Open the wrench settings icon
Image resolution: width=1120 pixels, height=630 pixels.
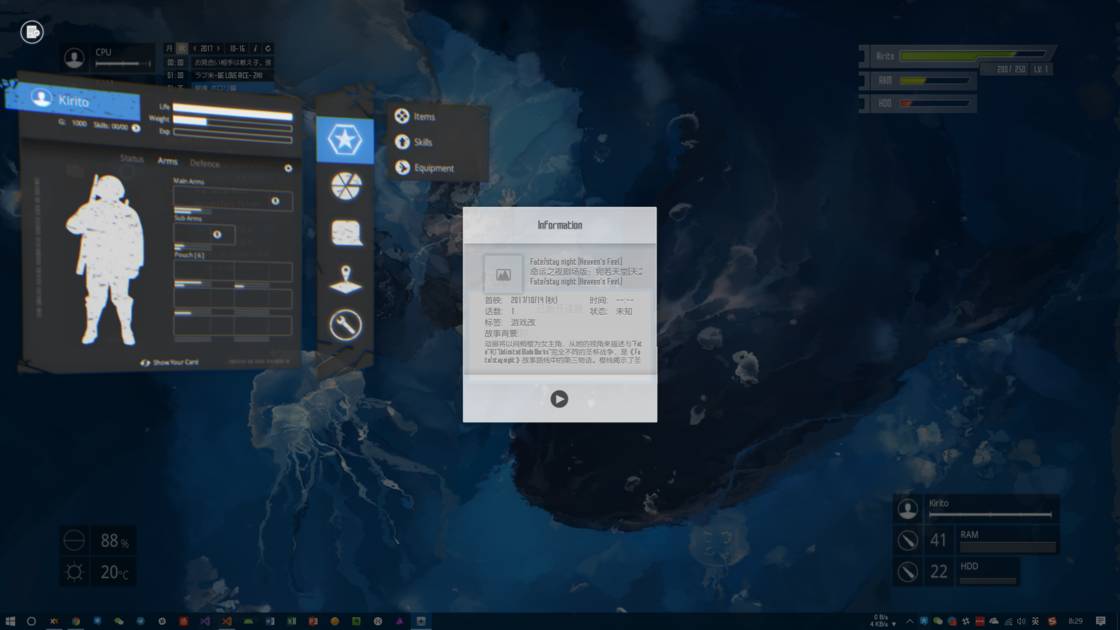pyautogui.click(x=345, y=326)
